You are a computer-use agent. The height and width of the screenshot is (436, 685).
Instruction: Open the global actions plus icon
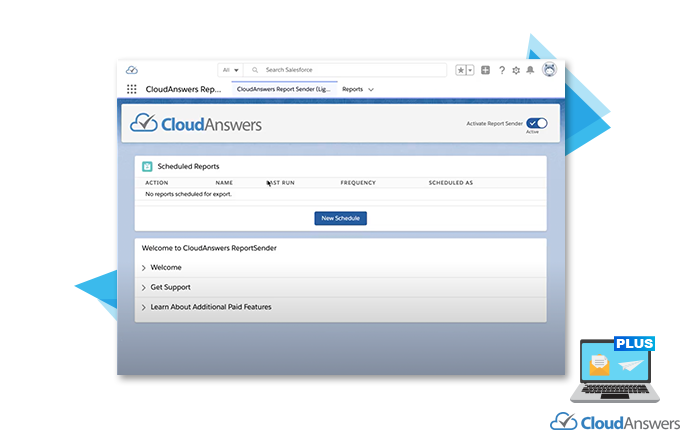485,70
